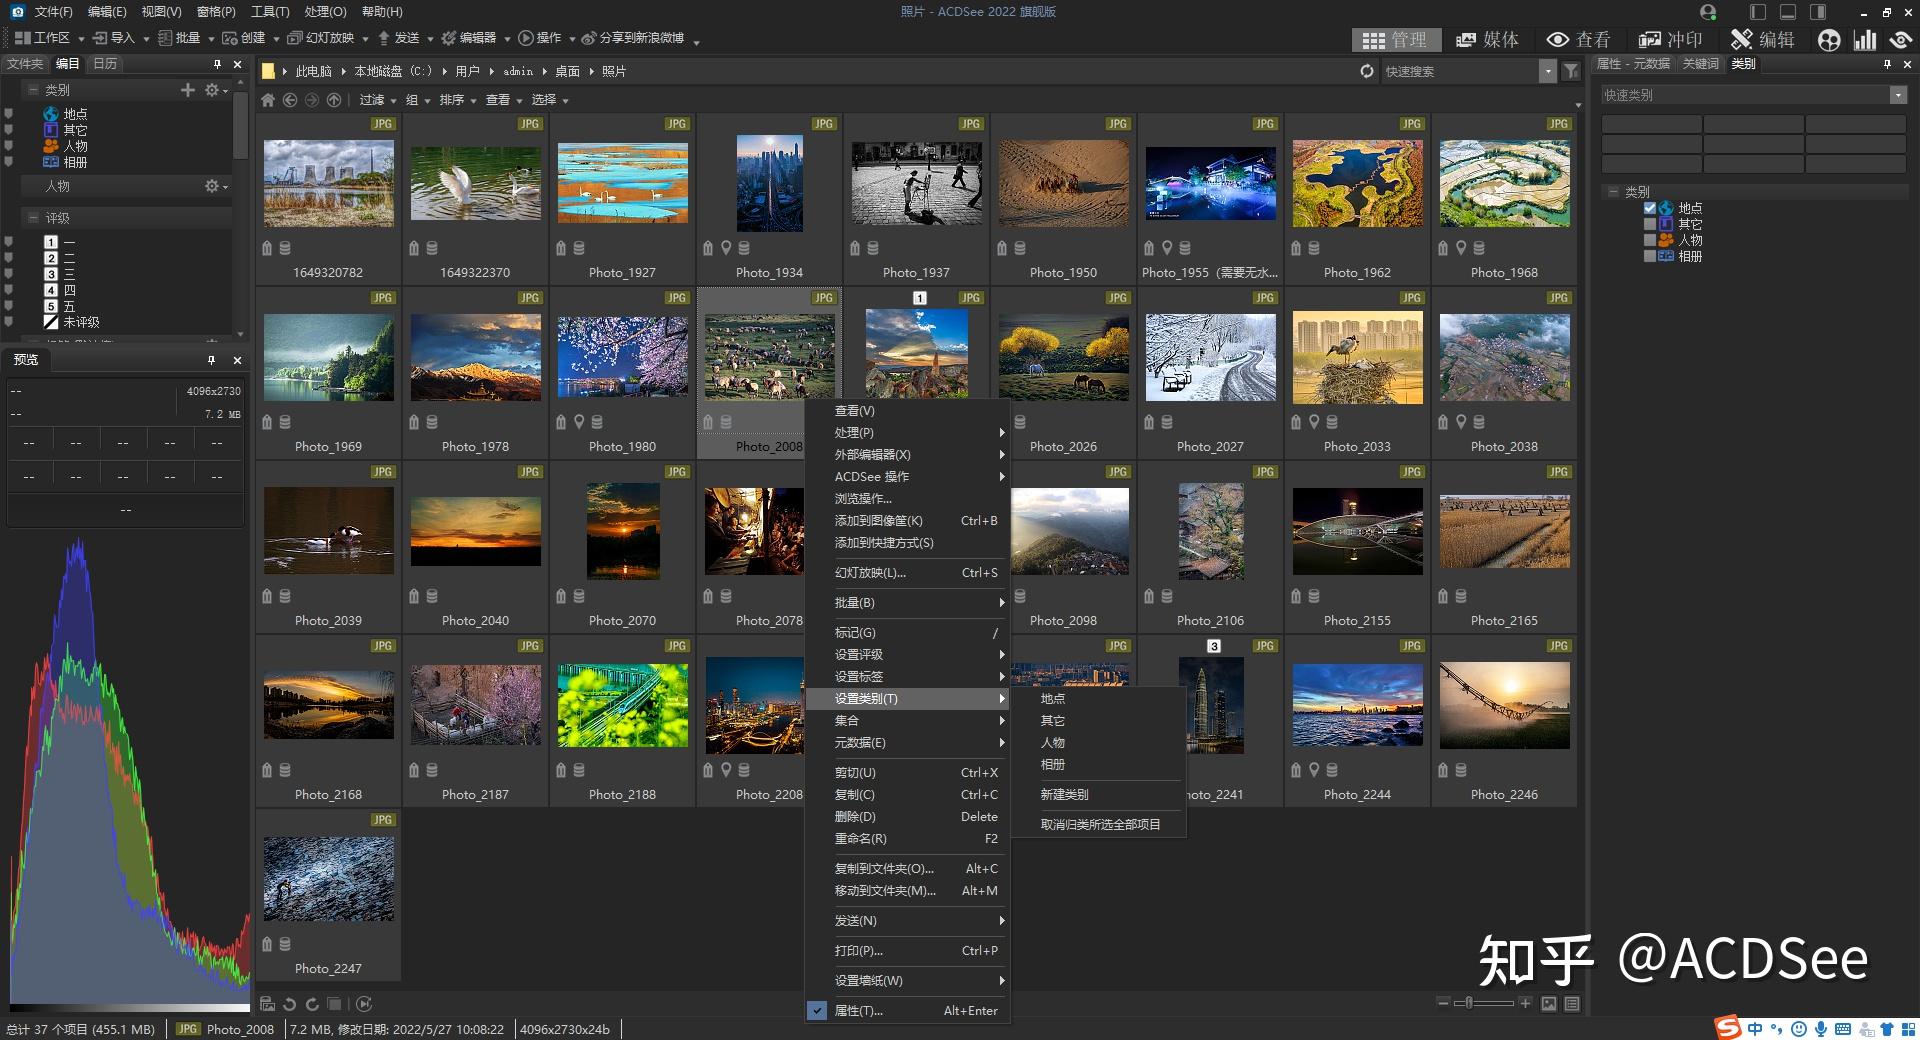Screen dimensions: 1920x1040
Task: Switch to the 关键词 tab
Action: coord(1700,64)
